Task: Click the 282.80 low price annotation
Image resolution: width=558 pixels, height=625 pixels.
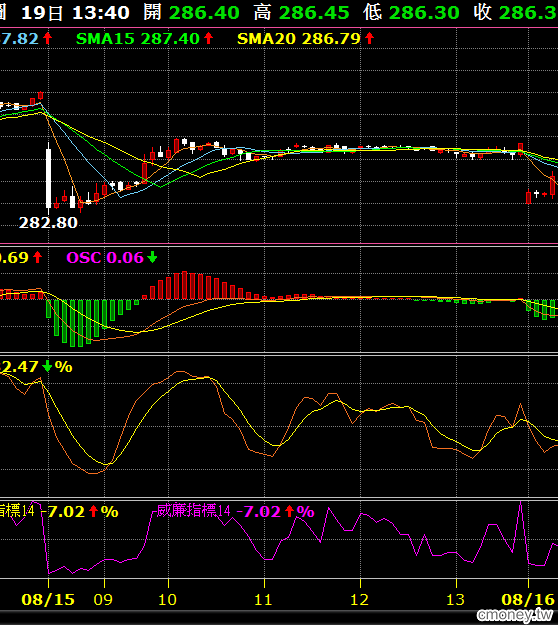Action: pos(48,222)
